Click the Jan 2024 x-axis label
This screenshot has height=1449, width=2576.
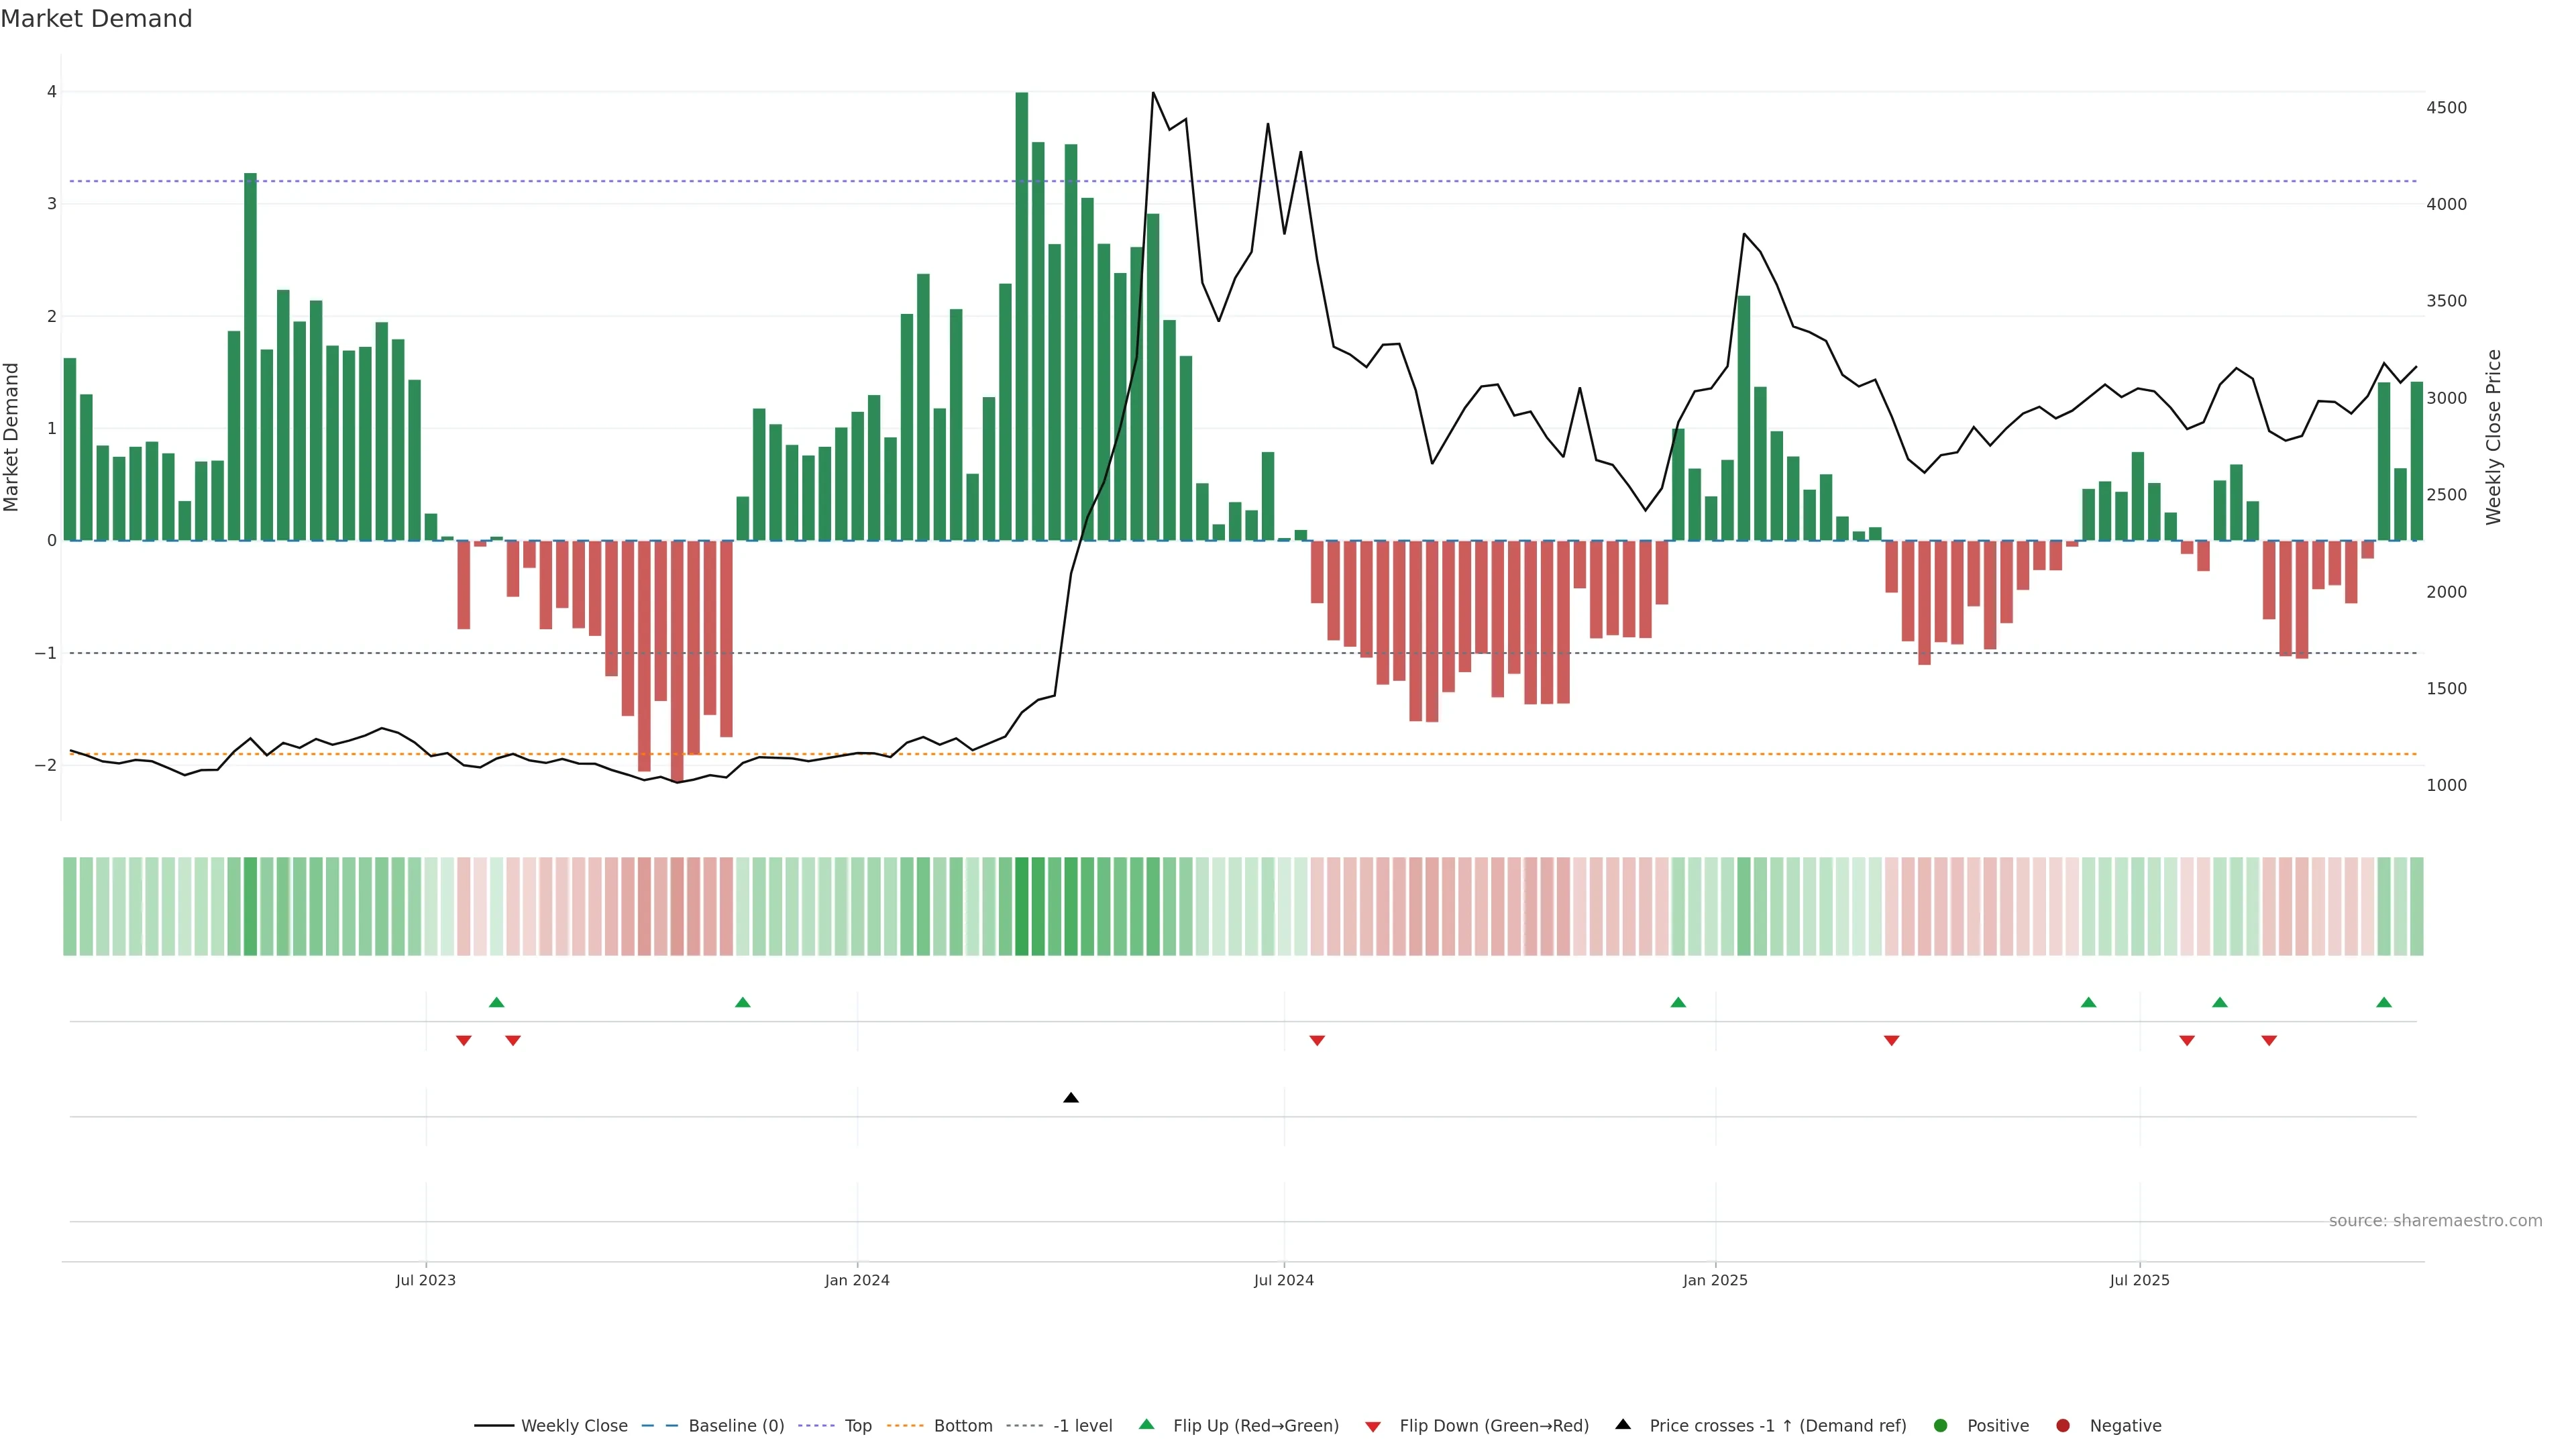pos(857,1280)
